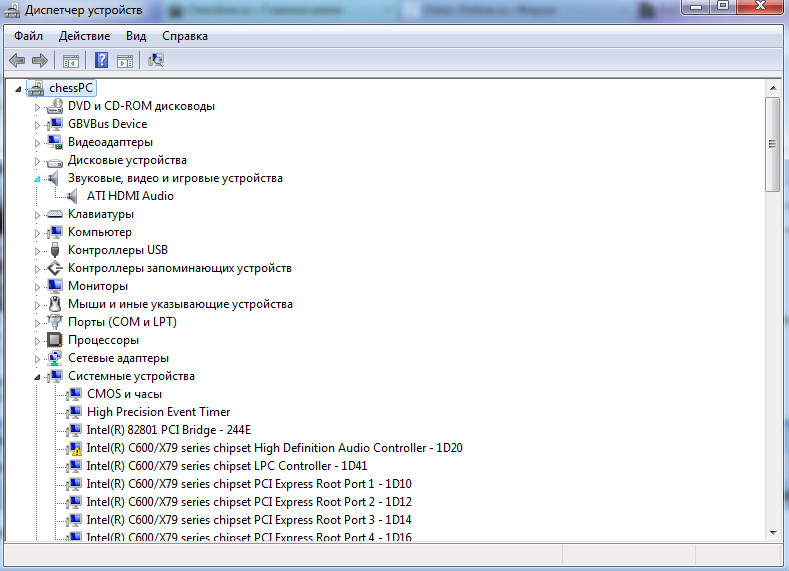
Task: Select PCI Express Root Port 3 - 1D14
Action: (249, 520)
